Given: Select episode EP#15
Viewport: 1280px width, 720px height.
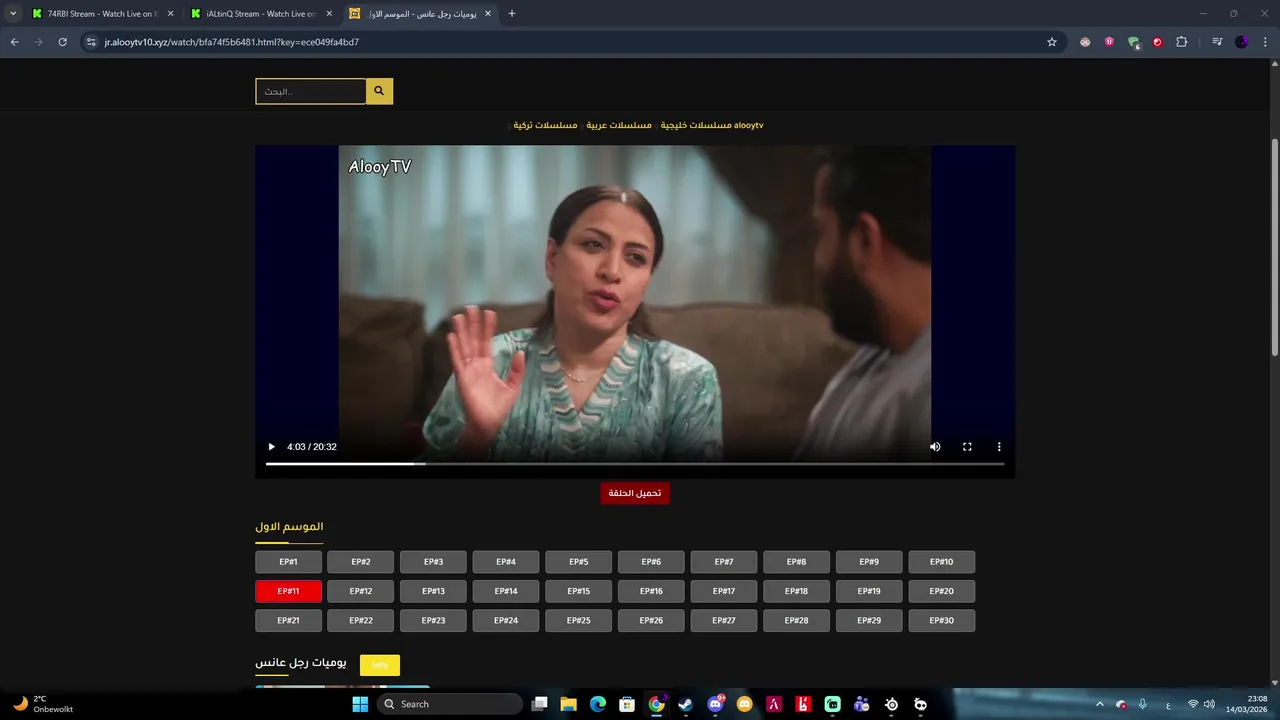Looking at the screenshot, I should tap(579, 591).
